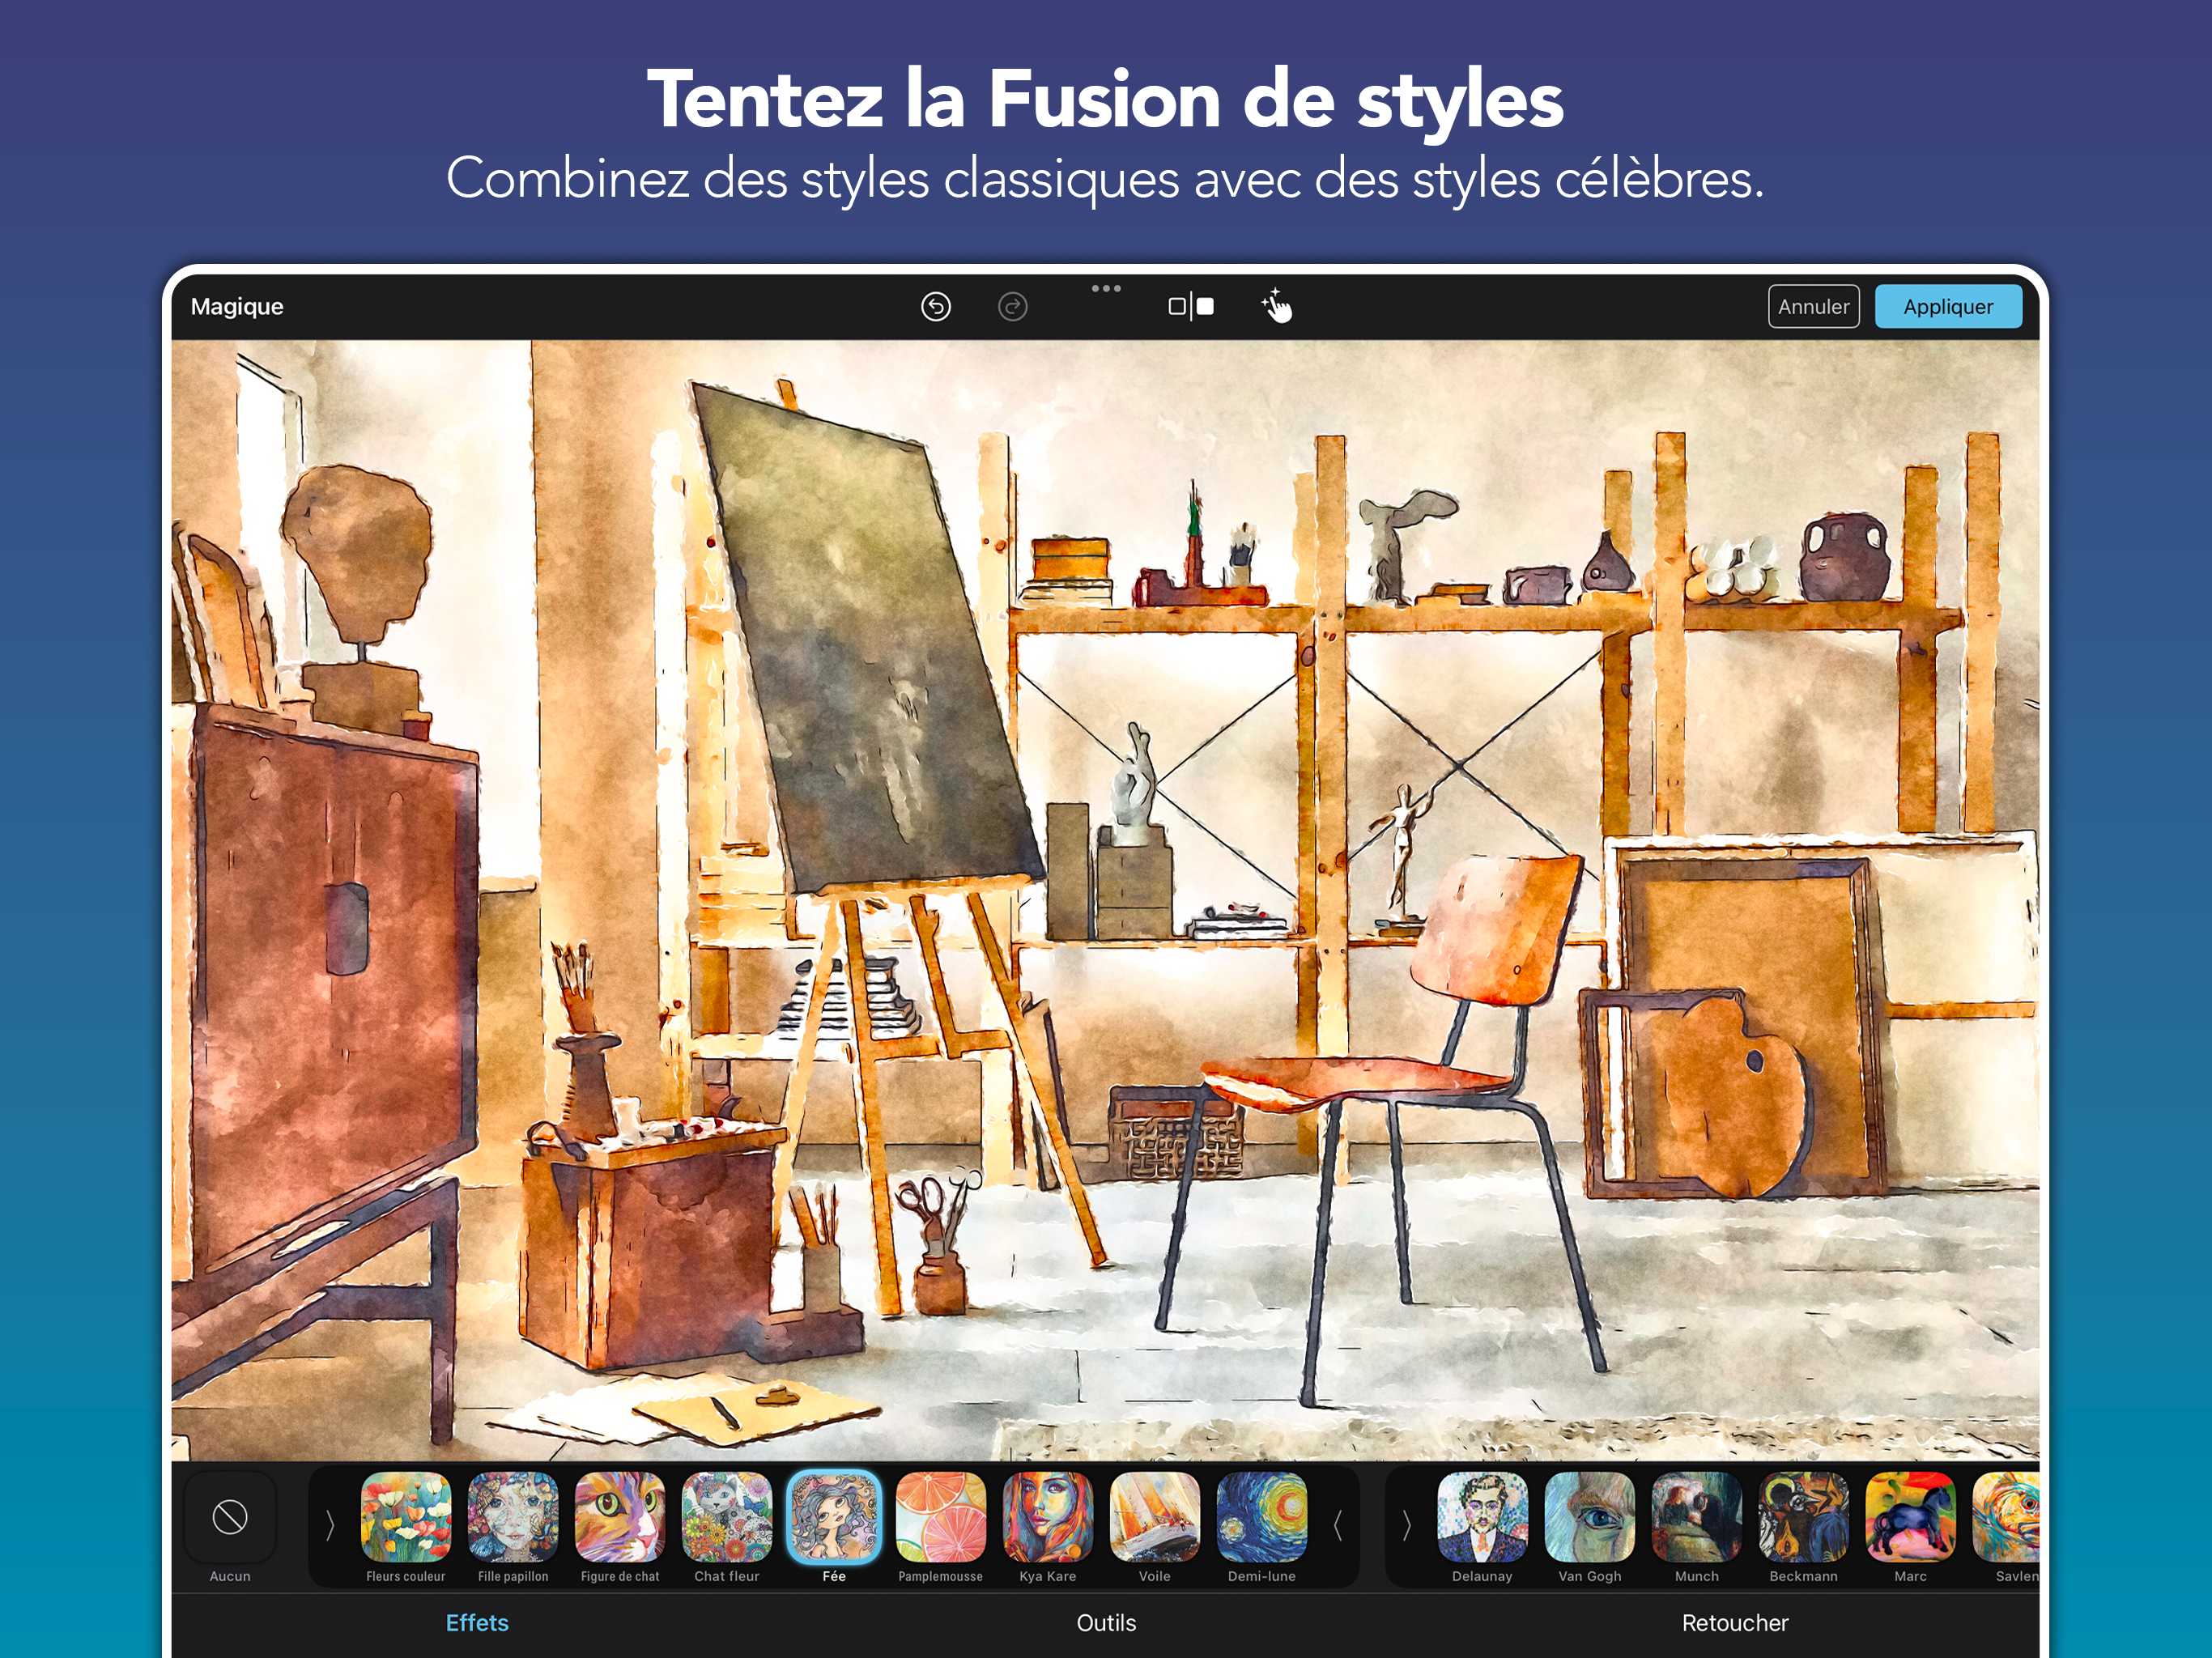Click the redo arrow icon

click(x=1012, y=306)
